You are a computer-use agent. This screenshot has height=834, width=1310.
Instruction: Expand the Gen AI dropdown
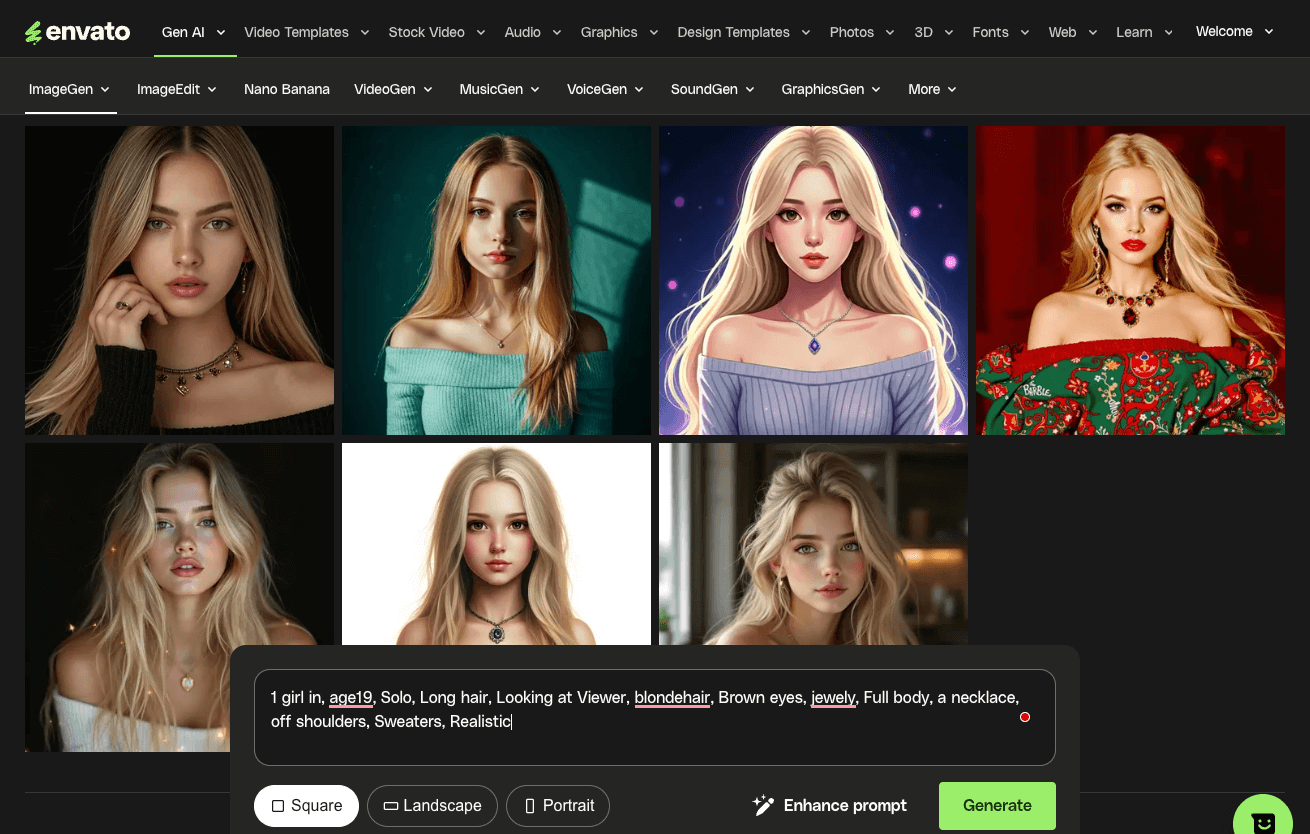[x=193, y=32]
